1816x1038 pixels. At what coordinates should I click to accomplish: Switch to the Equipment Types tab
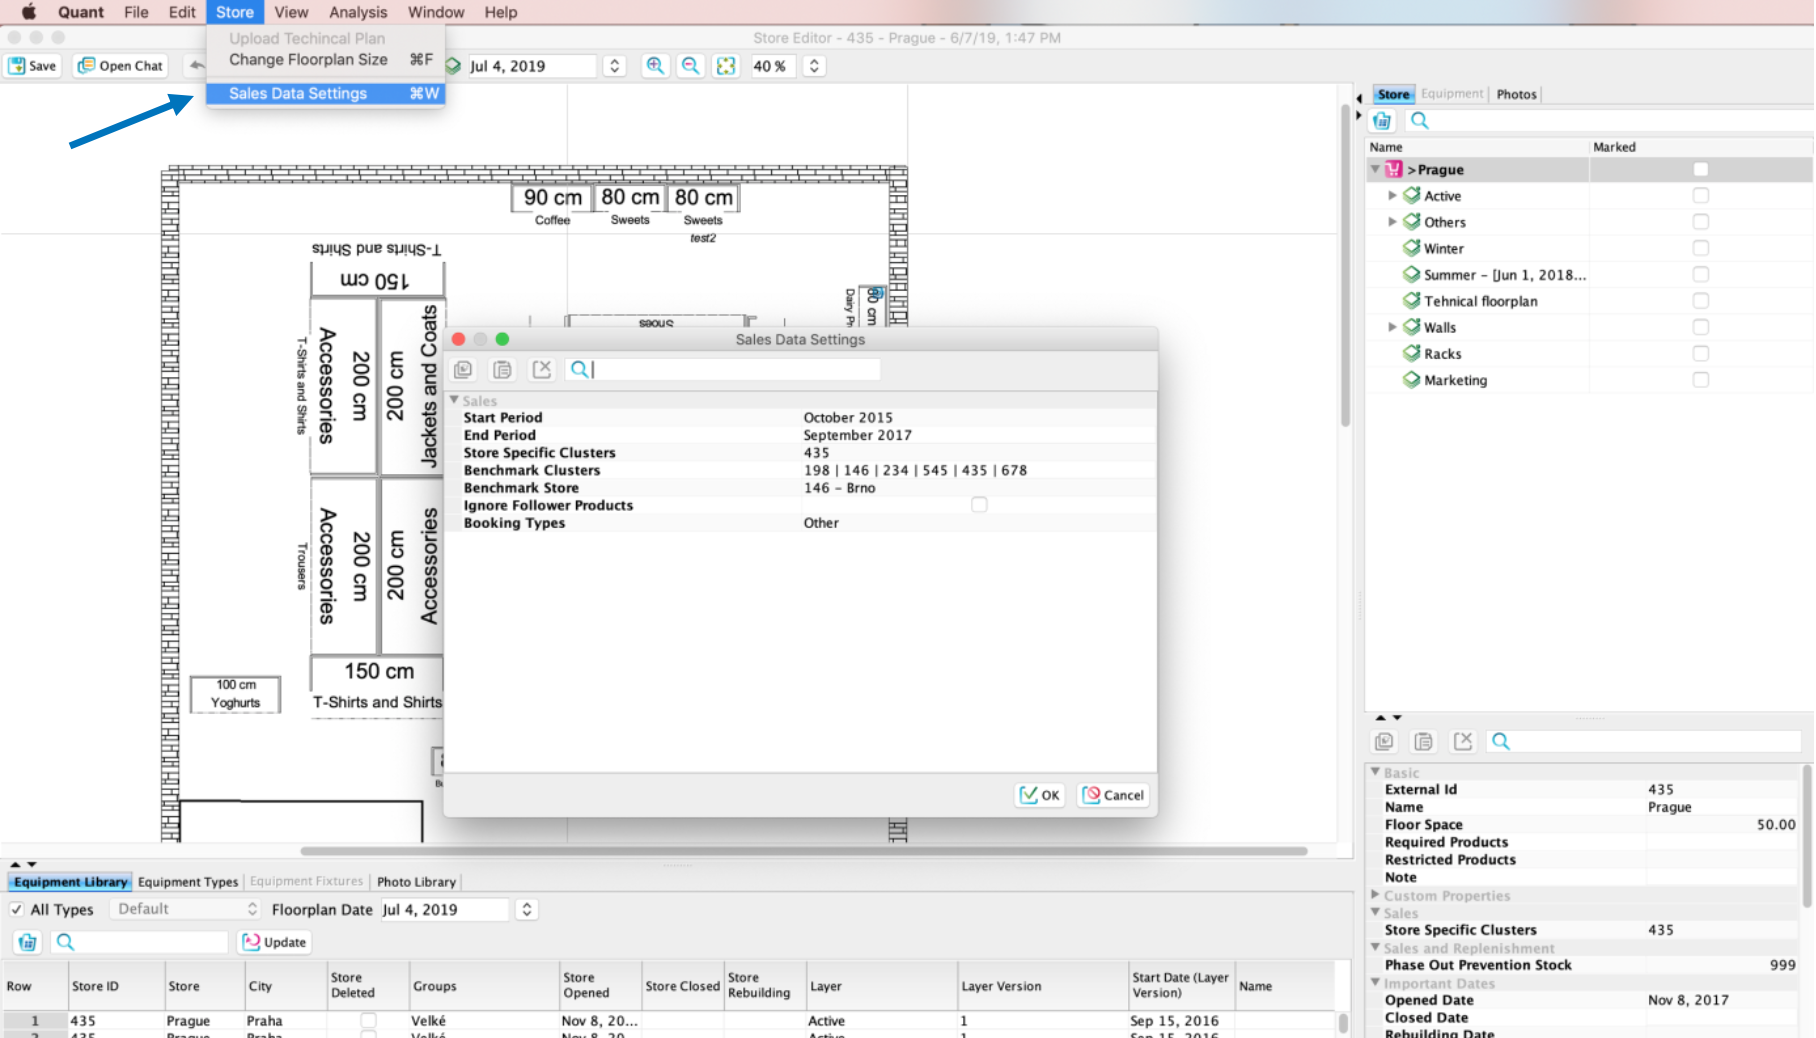[188, 882]
